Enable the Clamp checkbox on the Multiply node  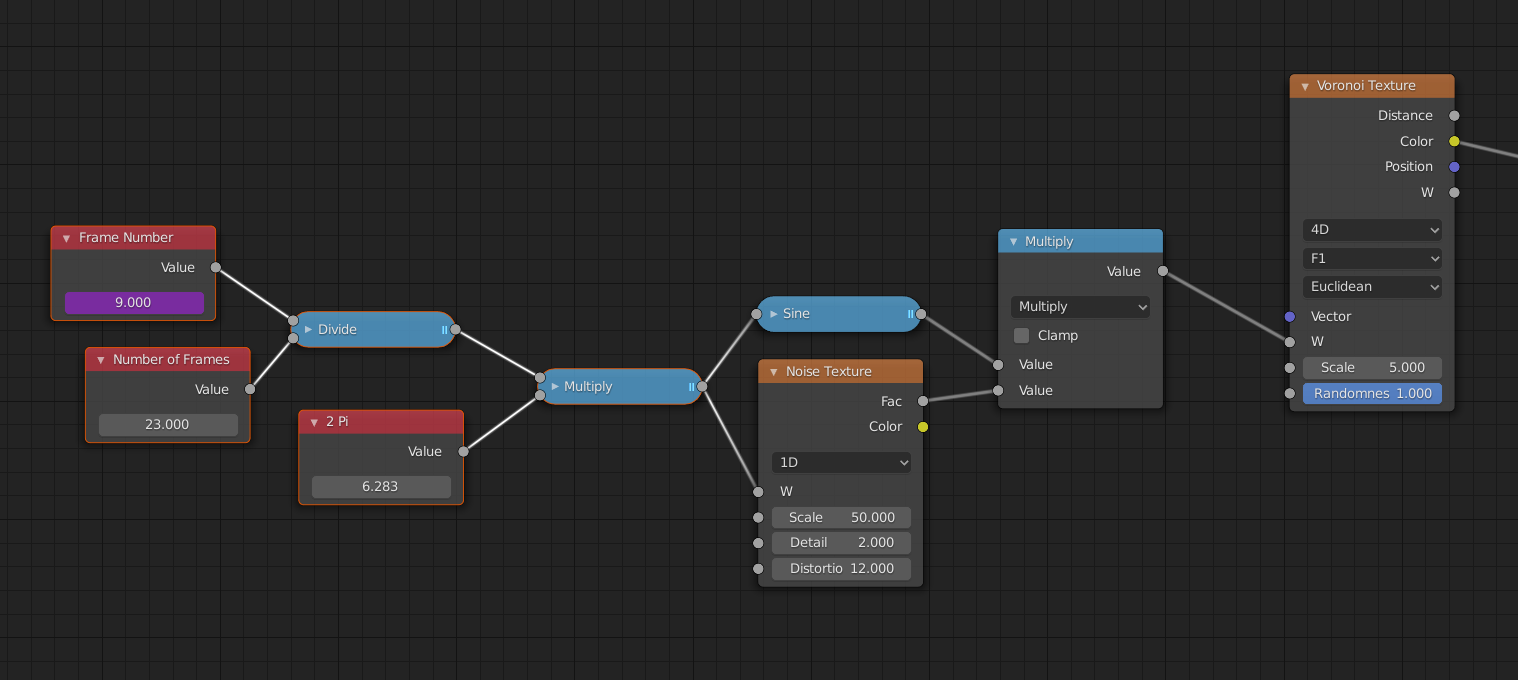1020,335
